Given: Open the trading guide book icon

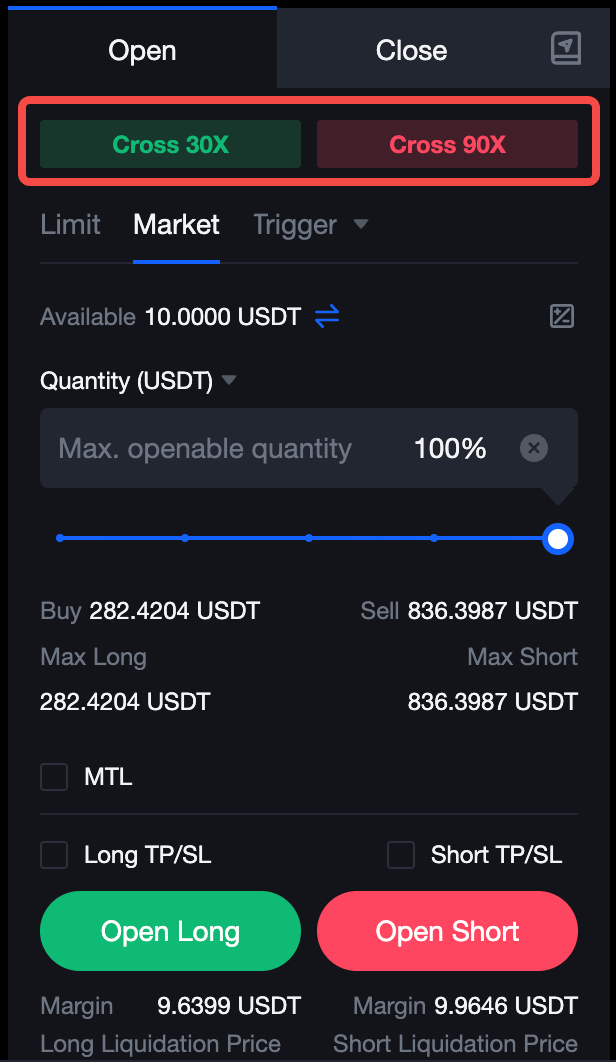Looking at the screenshot, I should (566, 48).
